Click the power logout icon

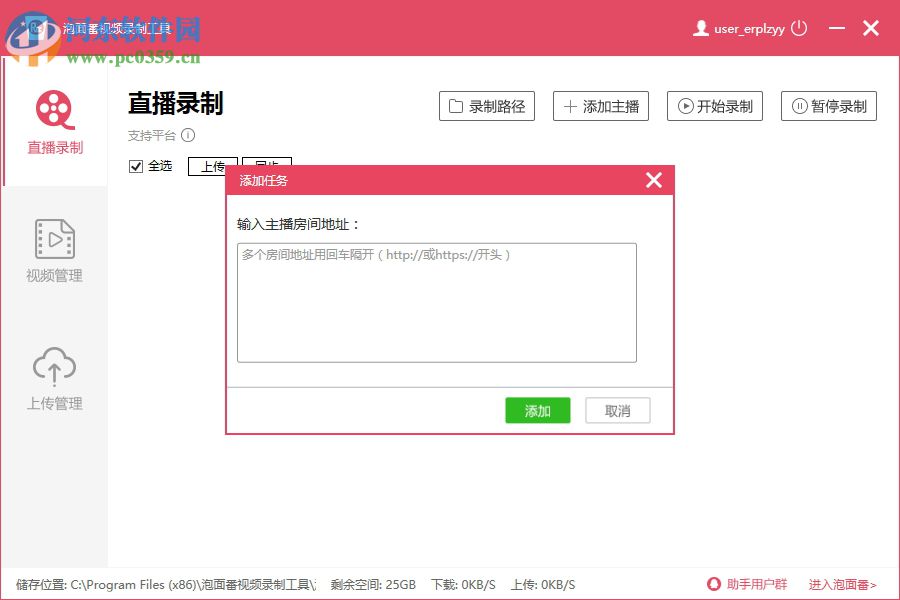(800, 28)
